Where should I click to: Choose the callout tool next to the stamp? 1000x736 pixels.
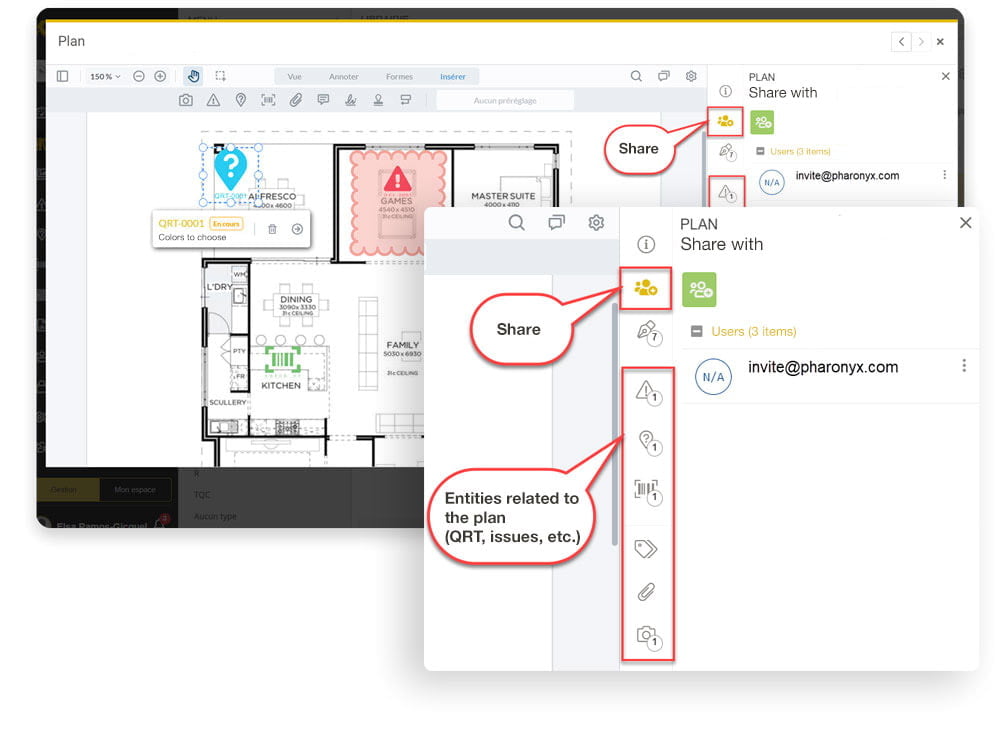point(406,100)
